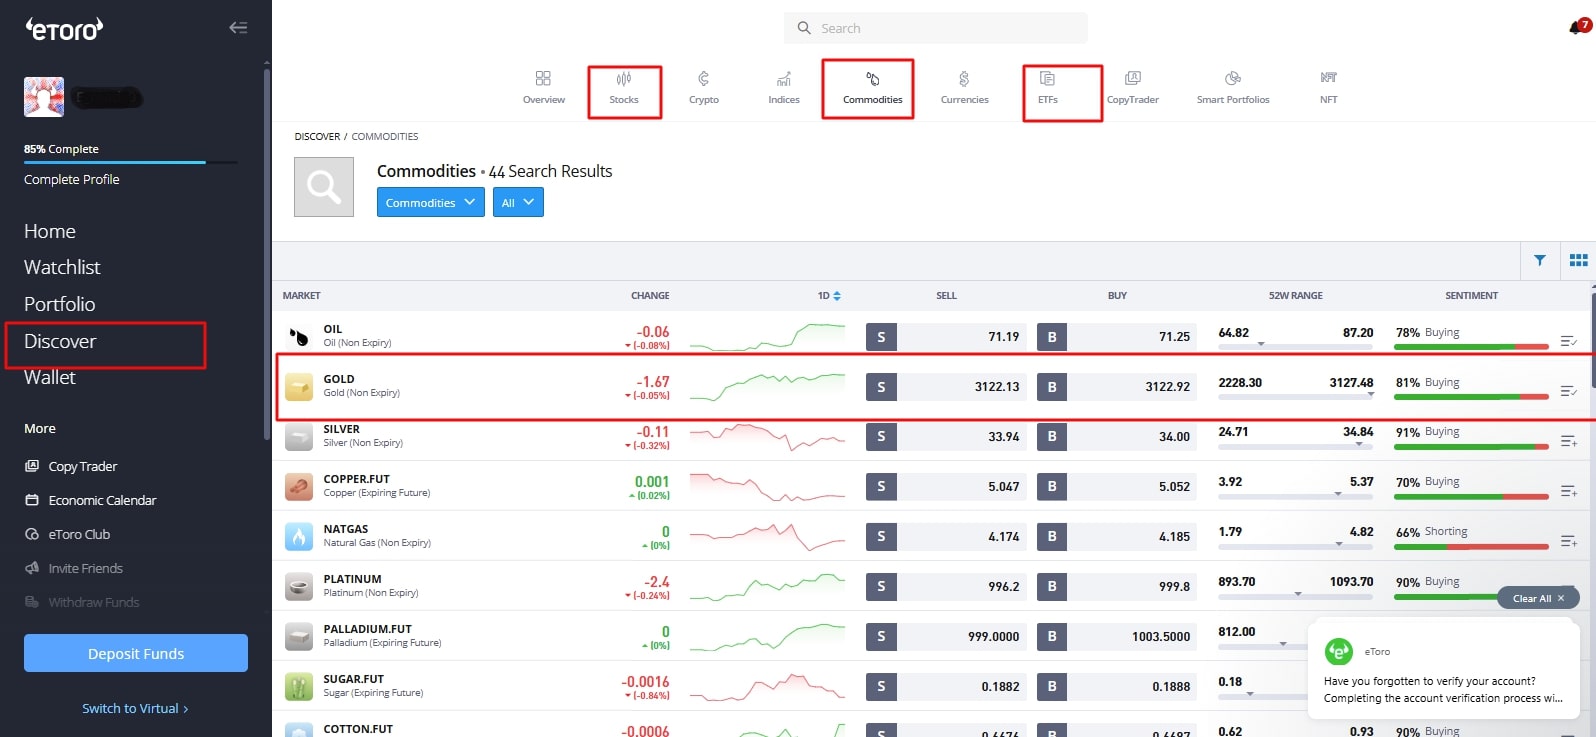1596x737 pixels.
Task: Add NATGAS to watchlist via row icon
Action: [1568, 541]
